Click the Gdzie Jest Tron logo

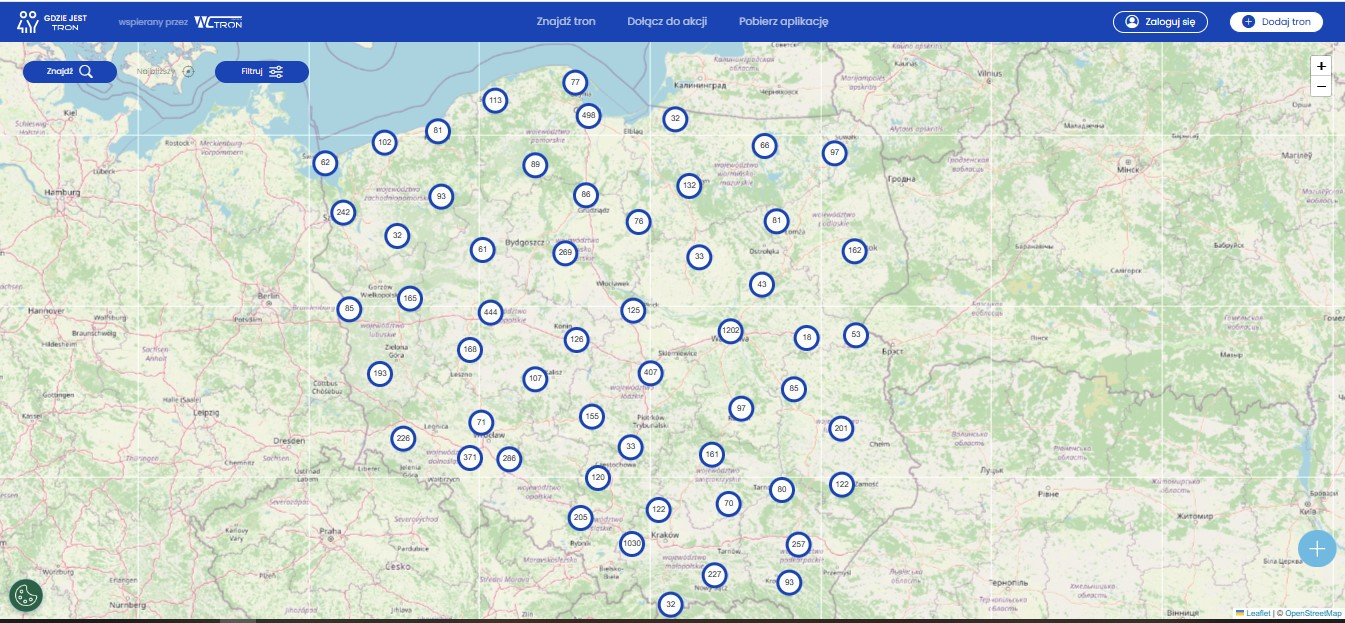[x=53, y=22]
